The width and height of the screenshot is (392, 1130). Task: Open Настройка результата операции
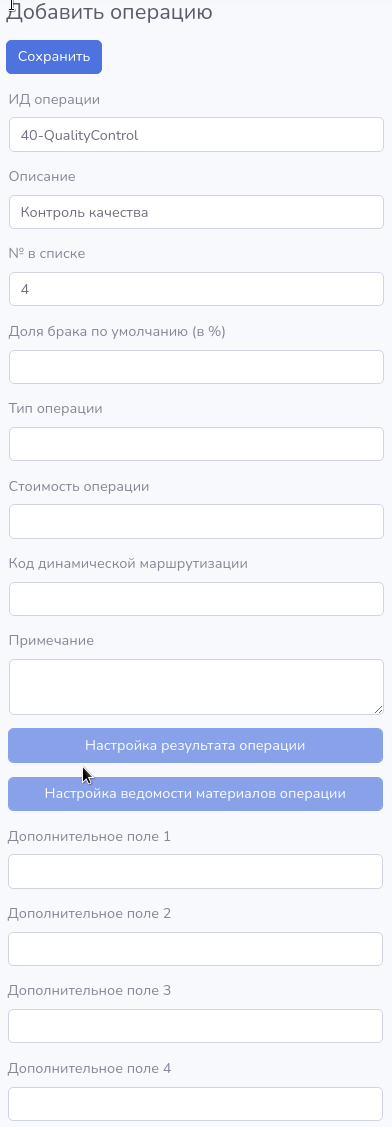tap(195, 745)
